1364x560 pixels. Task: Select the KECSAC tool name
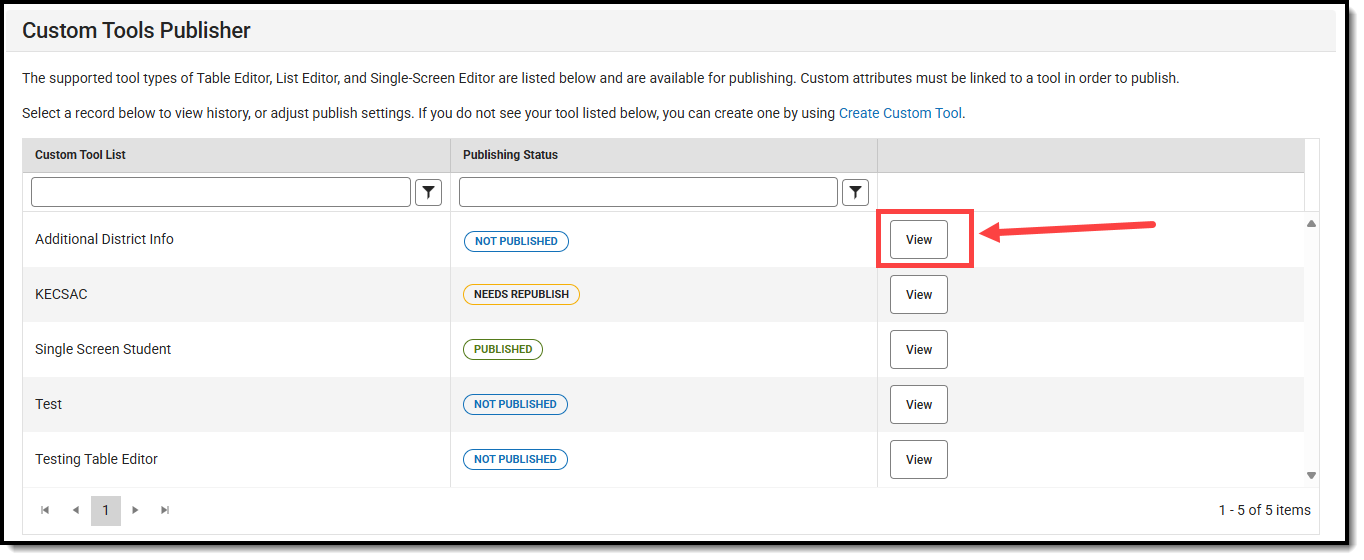pyautogui.click(x=62, y=294)
